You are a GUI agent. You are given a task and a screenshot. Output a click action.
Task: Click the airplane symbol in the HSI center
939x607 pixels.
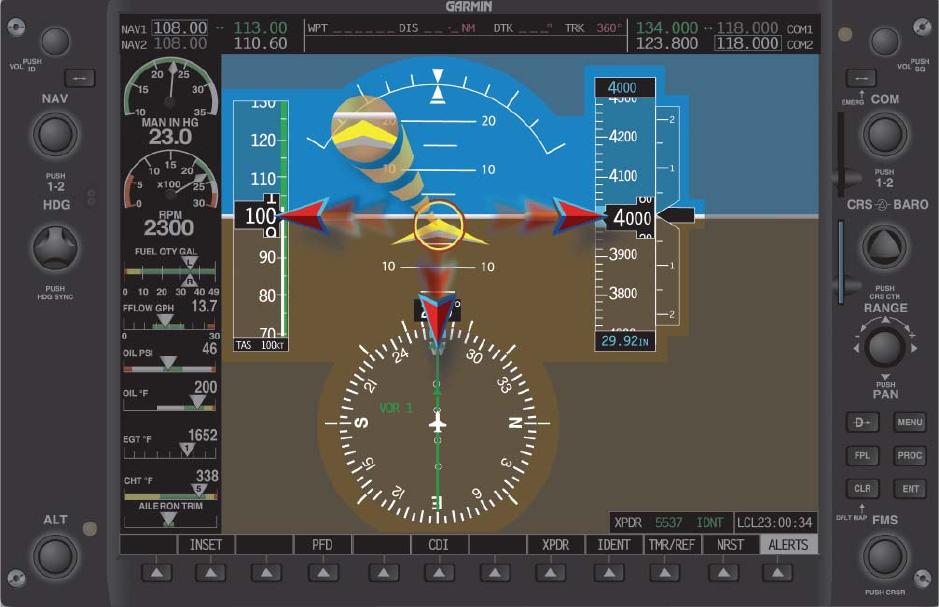[438, 423]
